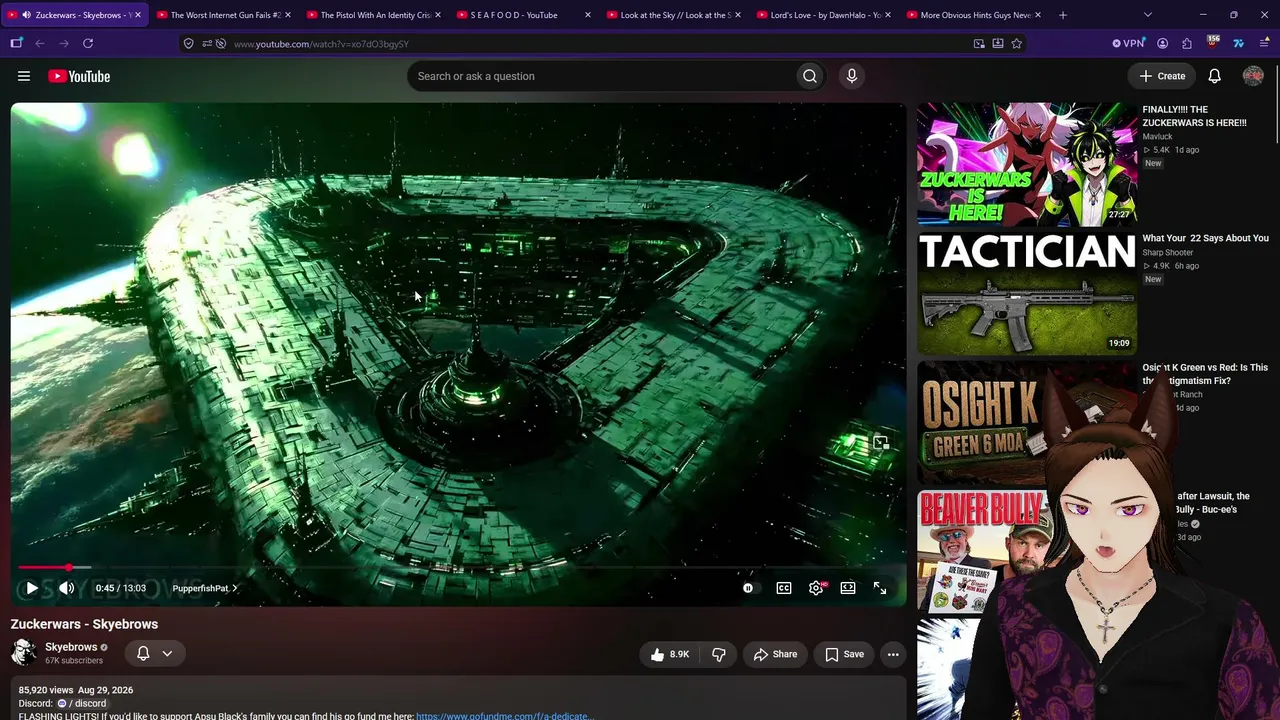The width and height of the screenshot is (1280, 720).
Task: Click the search or ask a question field
Action: click(602, 76)
